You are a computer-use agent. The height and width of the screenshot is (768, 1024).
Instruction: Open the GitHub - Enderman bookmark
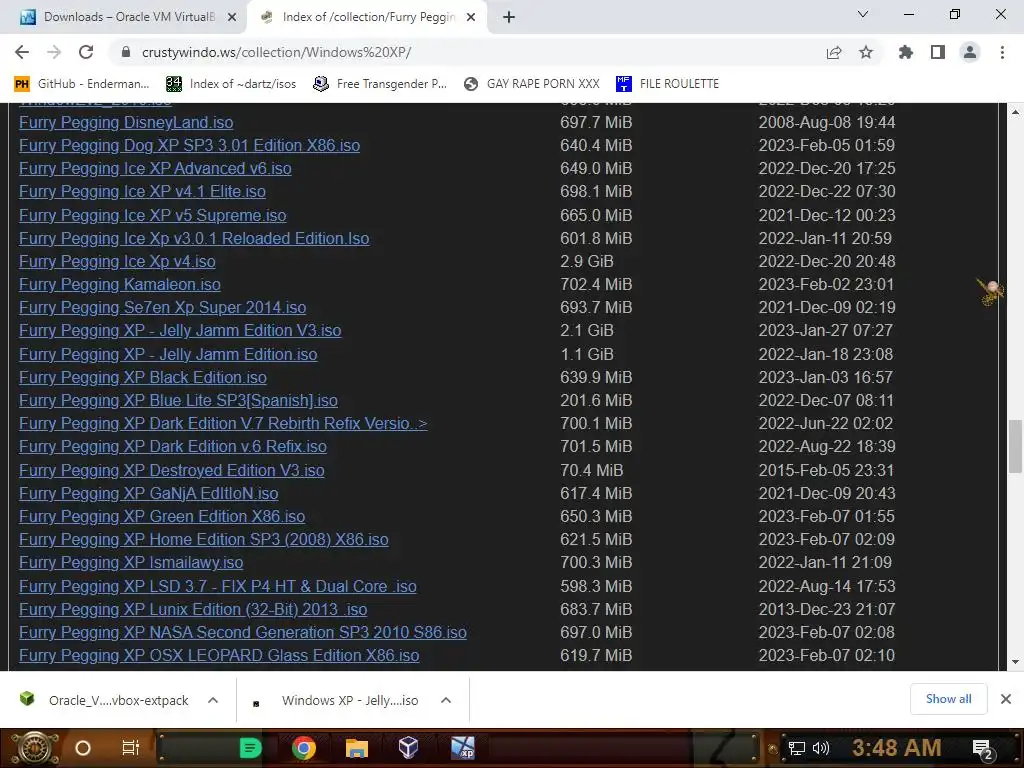coord(82,84)
